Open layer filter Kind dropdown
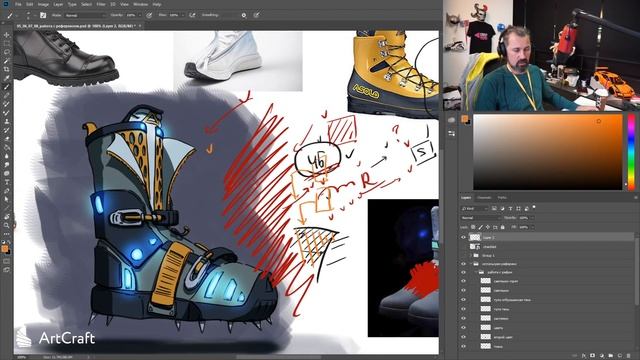Screen dimensions: 640x360 [x=474, y=209]
